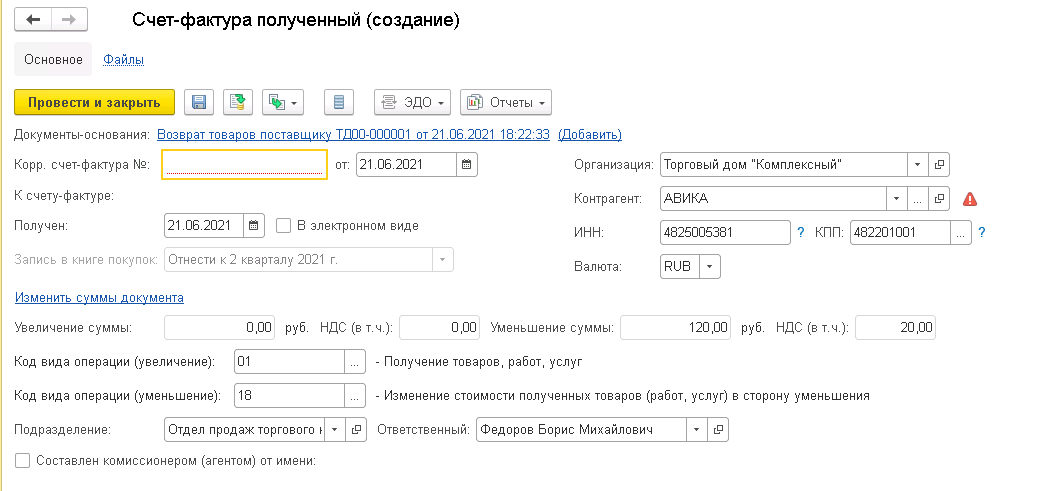Click the document movements list icon

coord(339,102)
